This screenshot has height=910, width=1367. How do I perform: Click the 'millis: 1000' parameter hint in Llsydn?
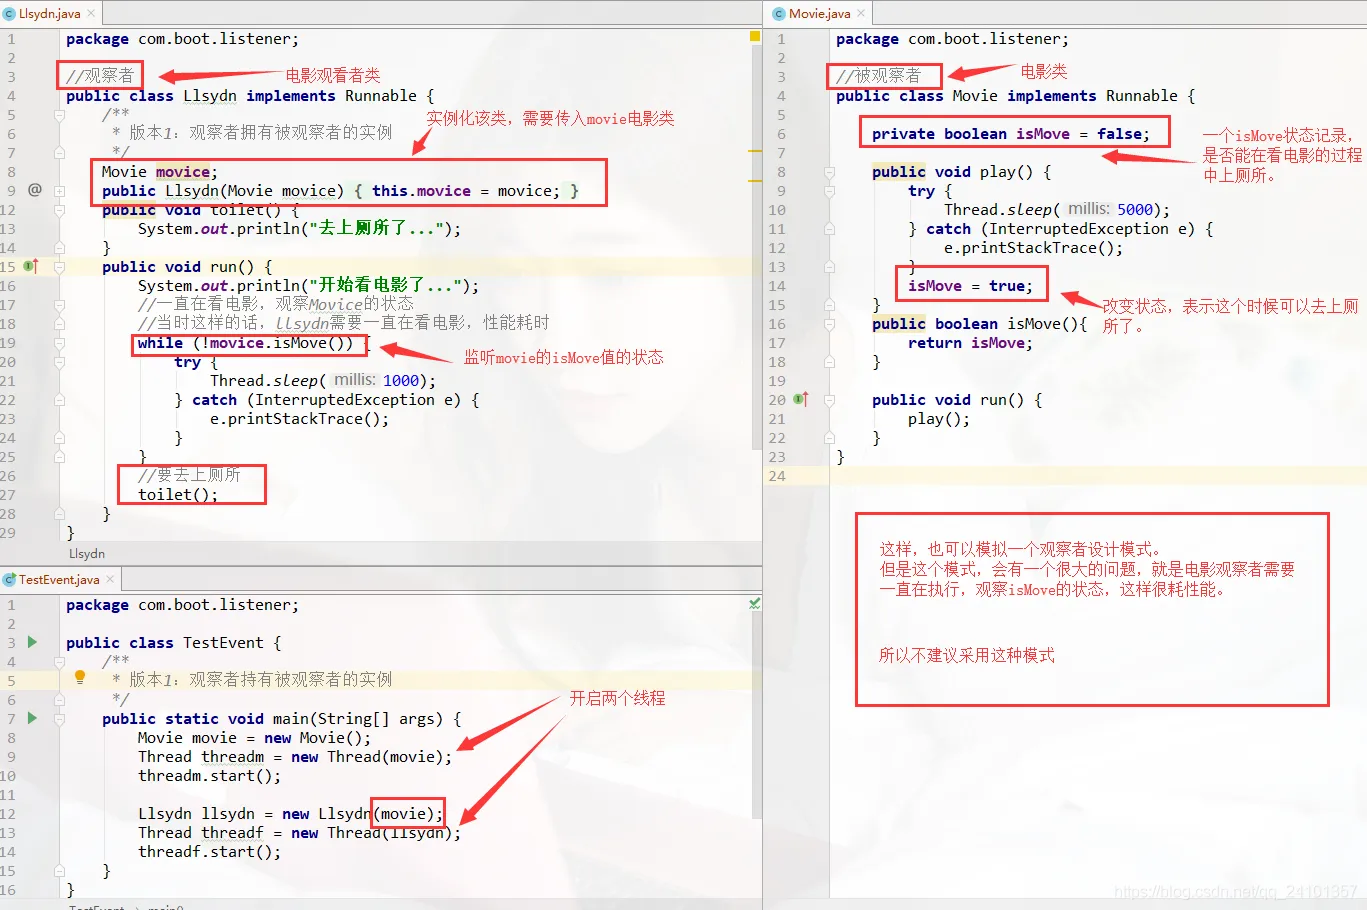[375, 380]
